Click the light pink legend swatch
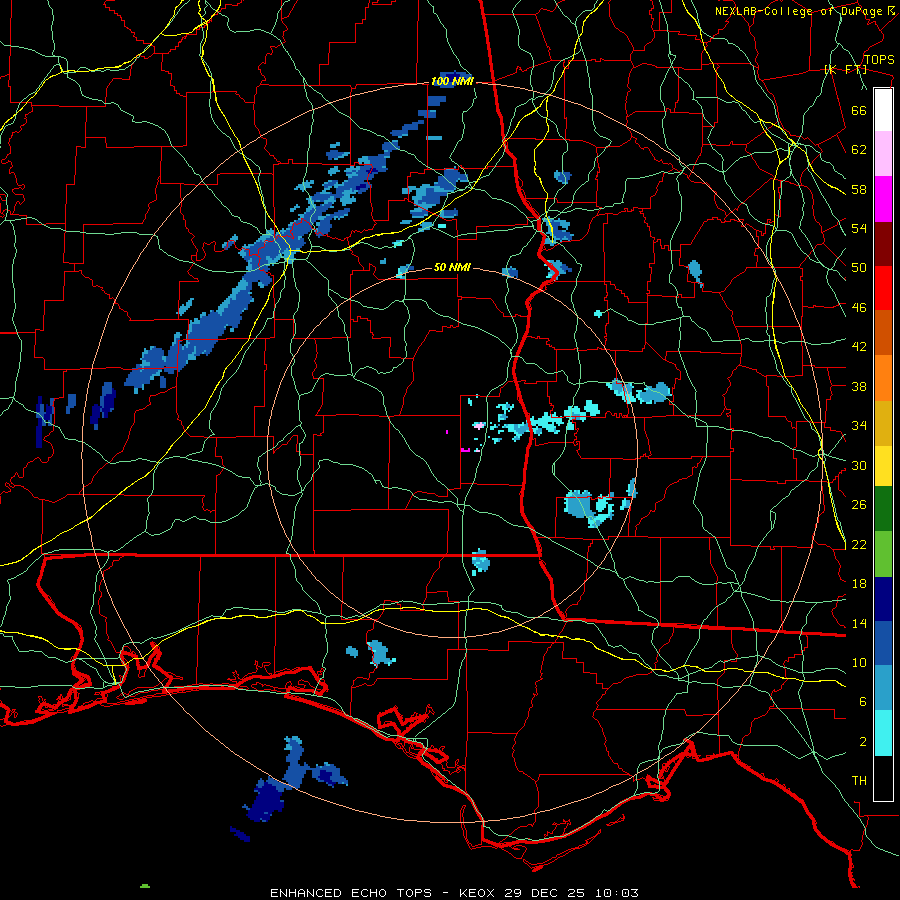900x900 pixels. (x=883, y=154)
